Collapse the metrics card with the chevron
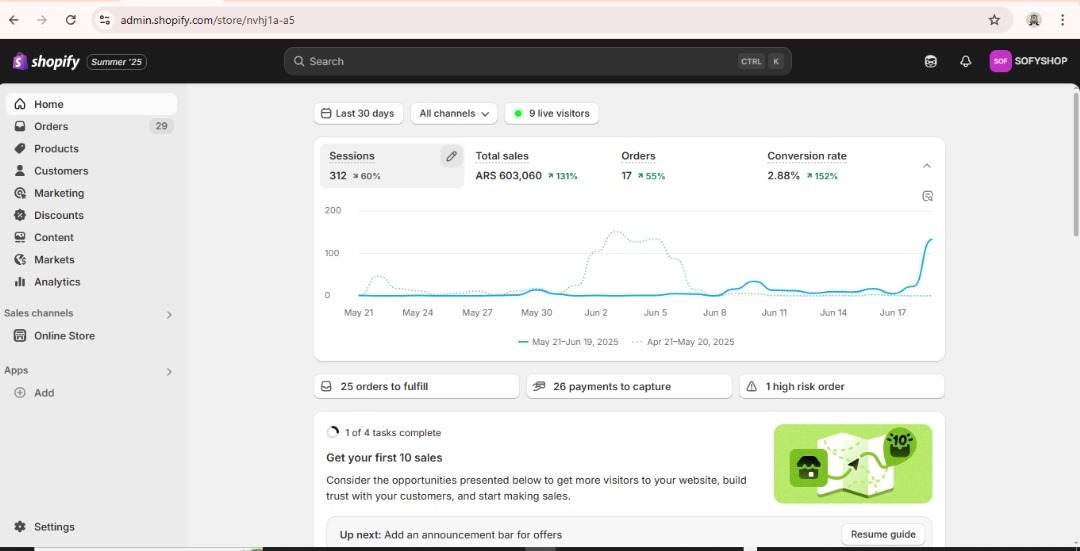 pyautogui.click(x=926, y=166)
